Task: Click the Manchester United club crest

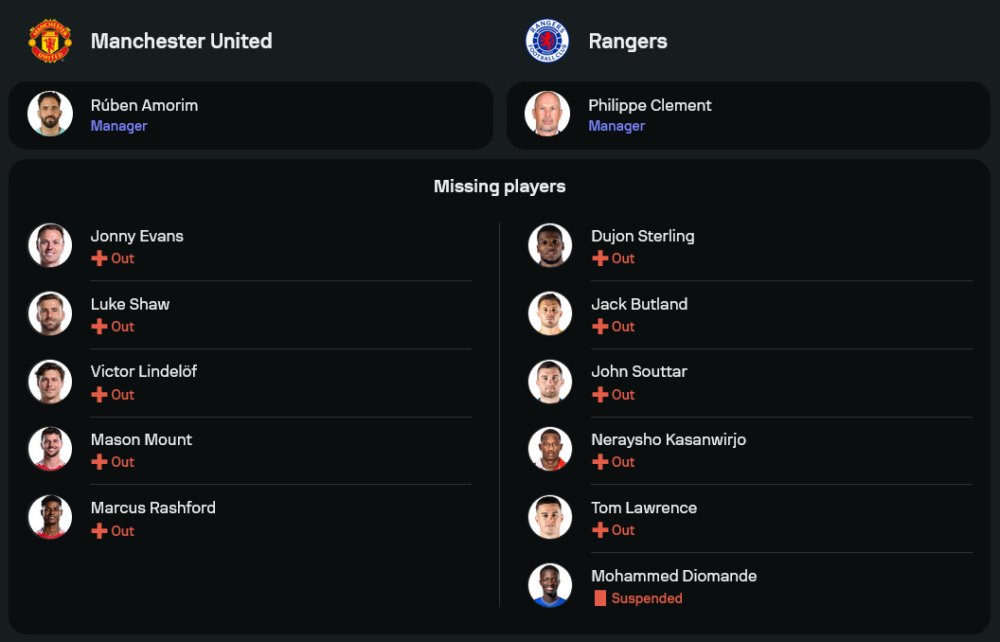Action: [x=49, y=41]
